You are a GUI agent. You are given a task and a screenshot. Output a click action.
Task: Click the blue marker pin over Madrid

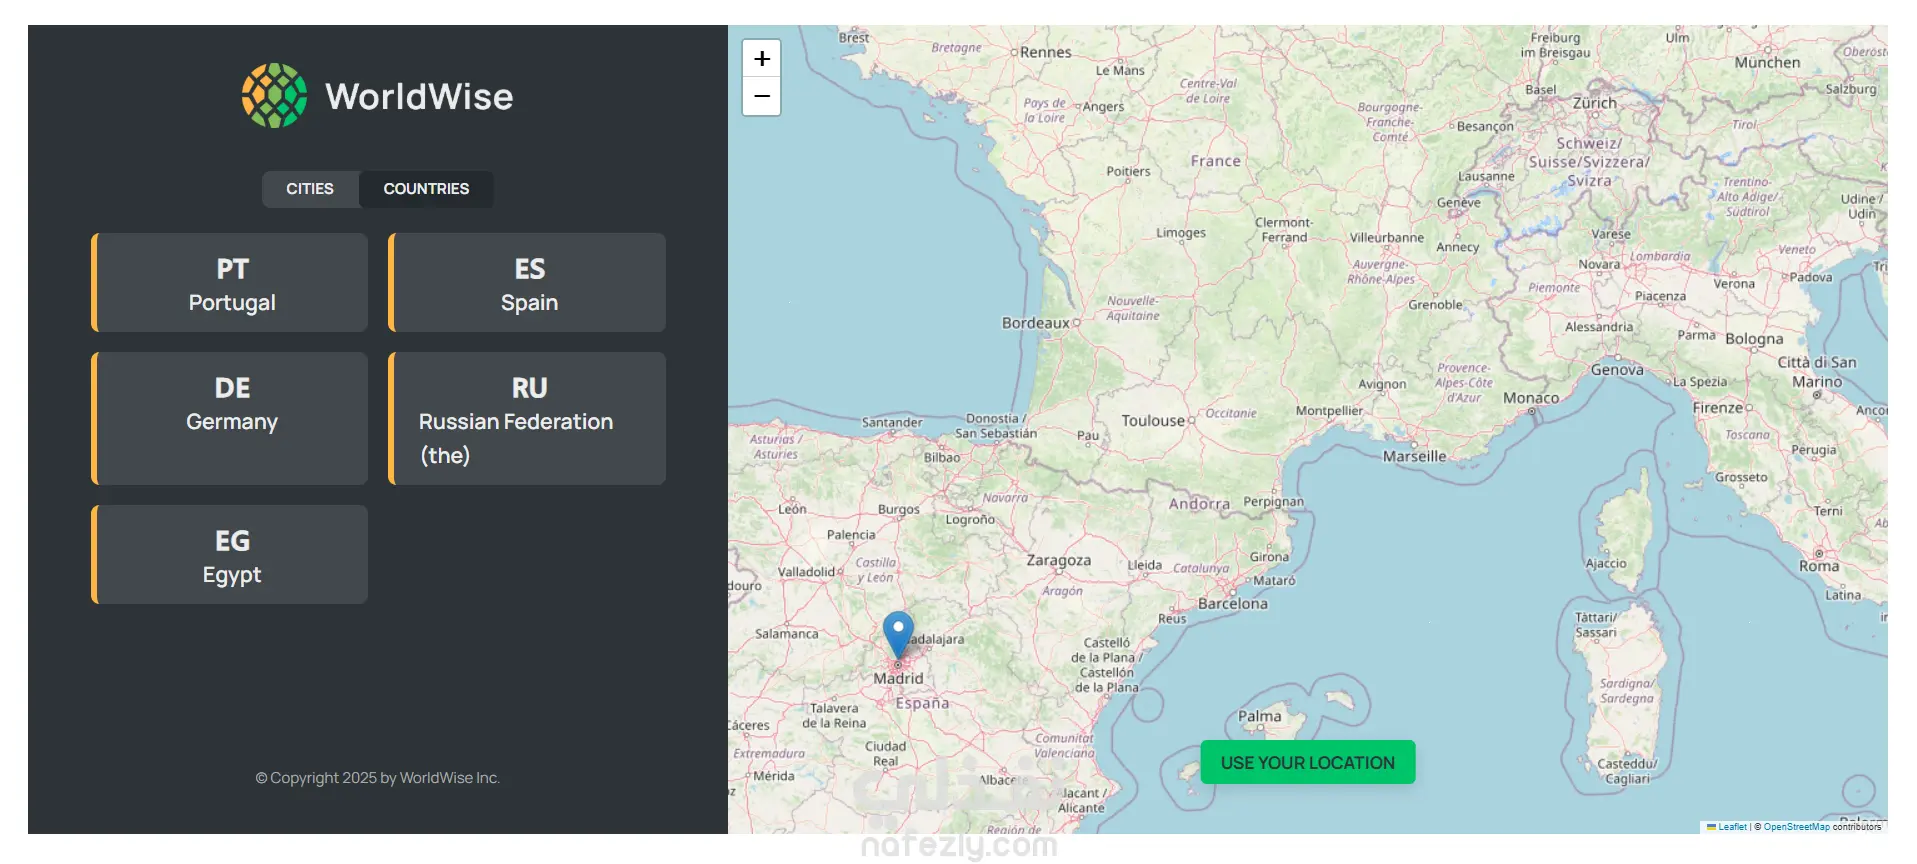[898, 634]
